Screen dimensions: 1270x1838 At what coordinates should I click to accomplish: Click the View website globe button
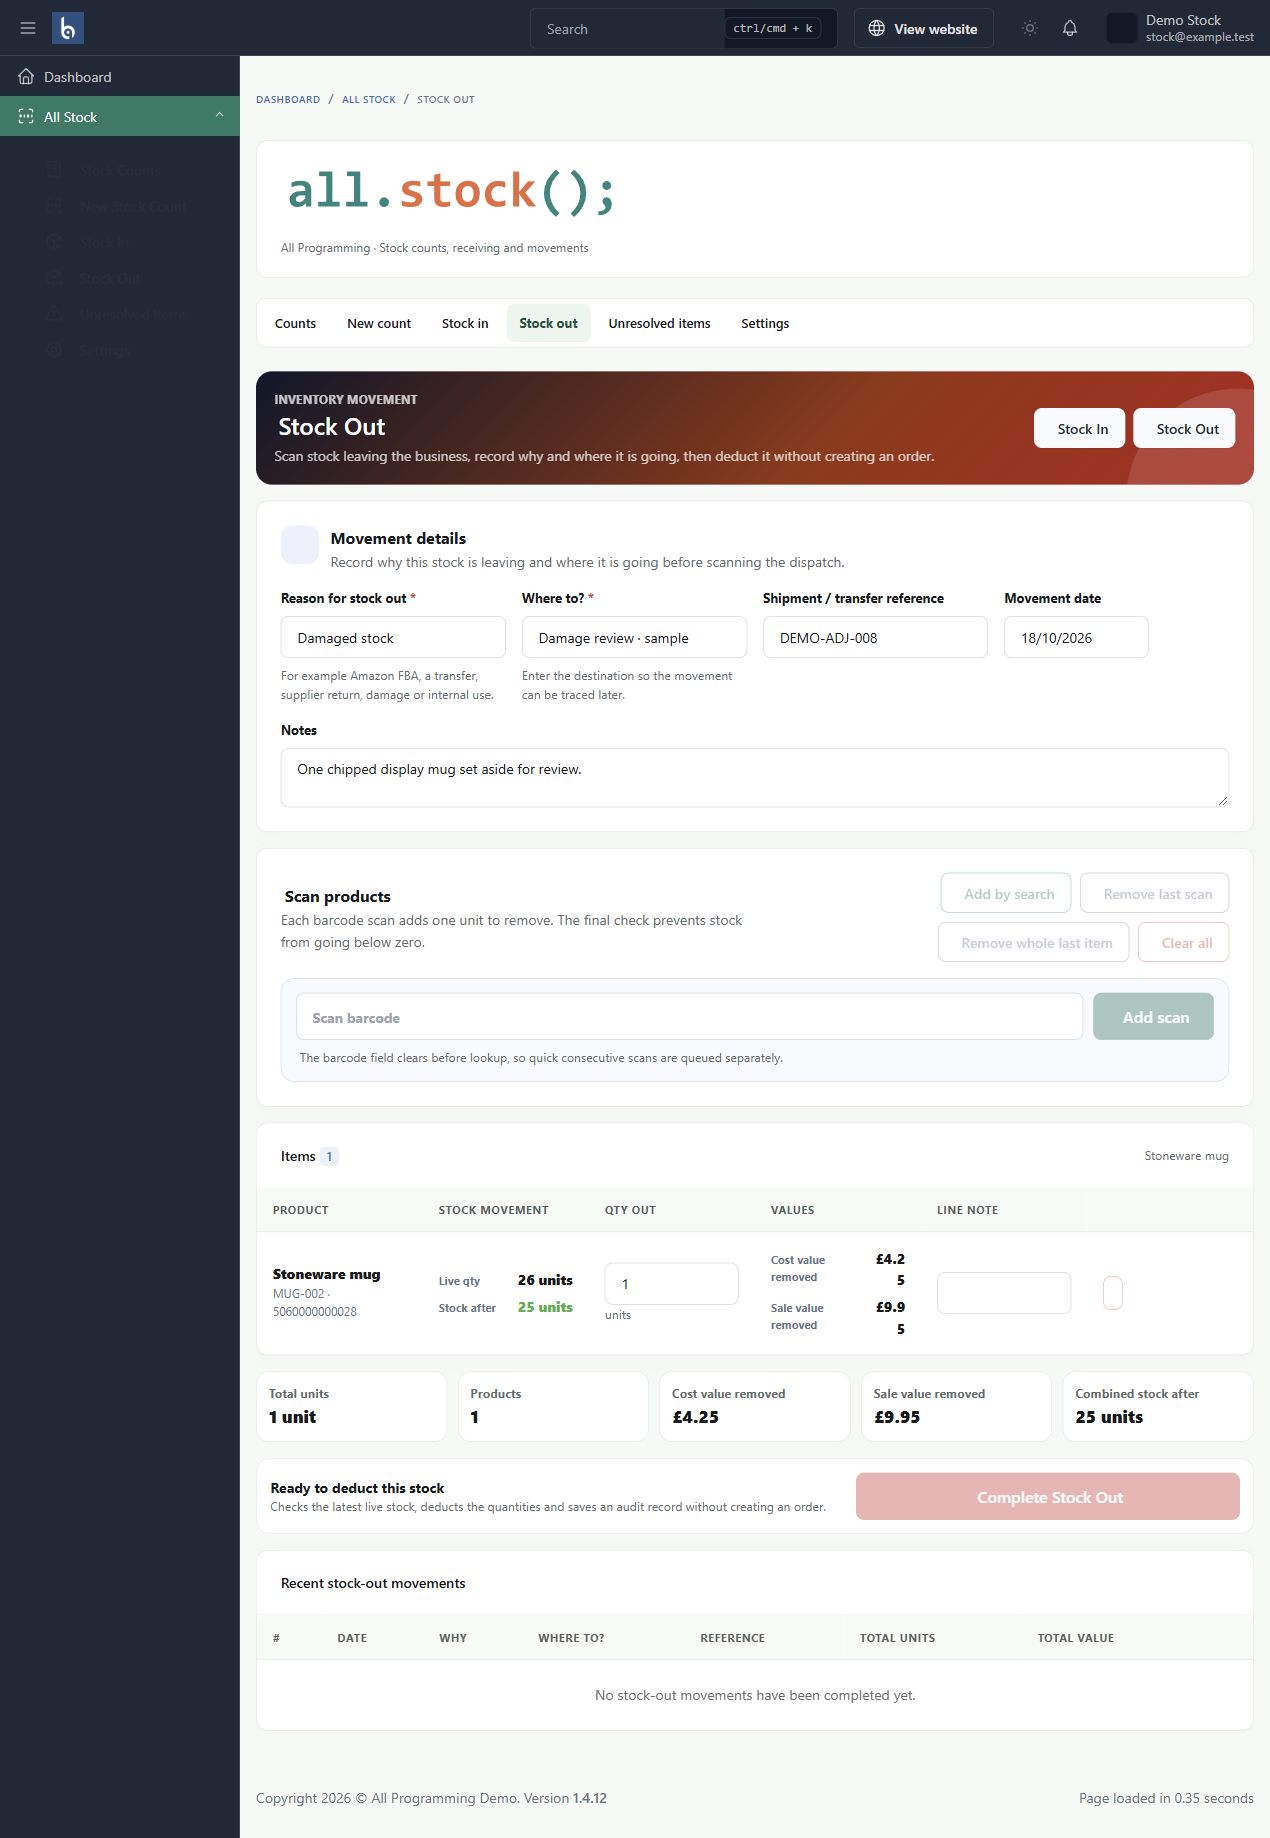[923, 29]
